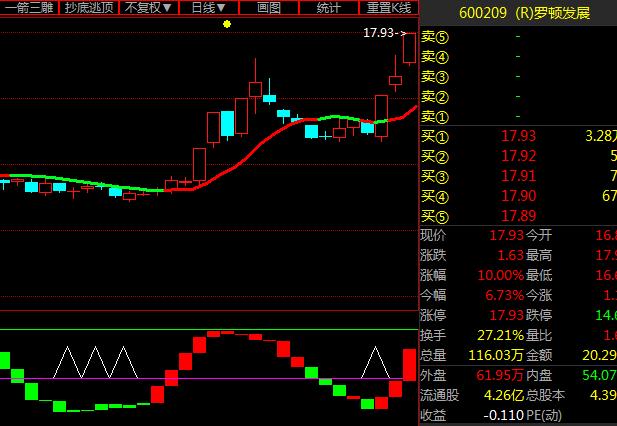617x426 pixels.
Task: Click the 涨幅 value 10.00%
Action: tap(500, 275)
